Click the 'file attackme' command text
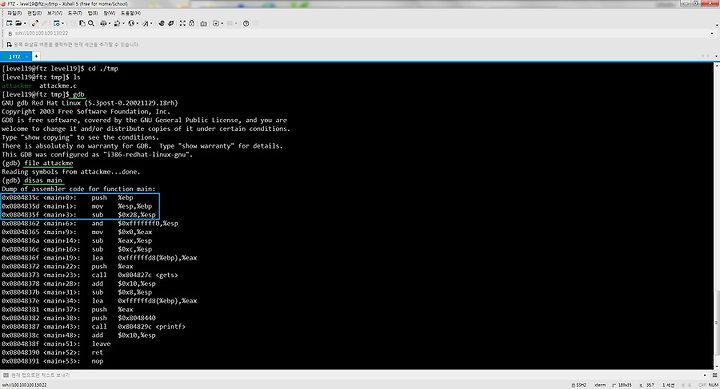720x389 pixels. 49,163
